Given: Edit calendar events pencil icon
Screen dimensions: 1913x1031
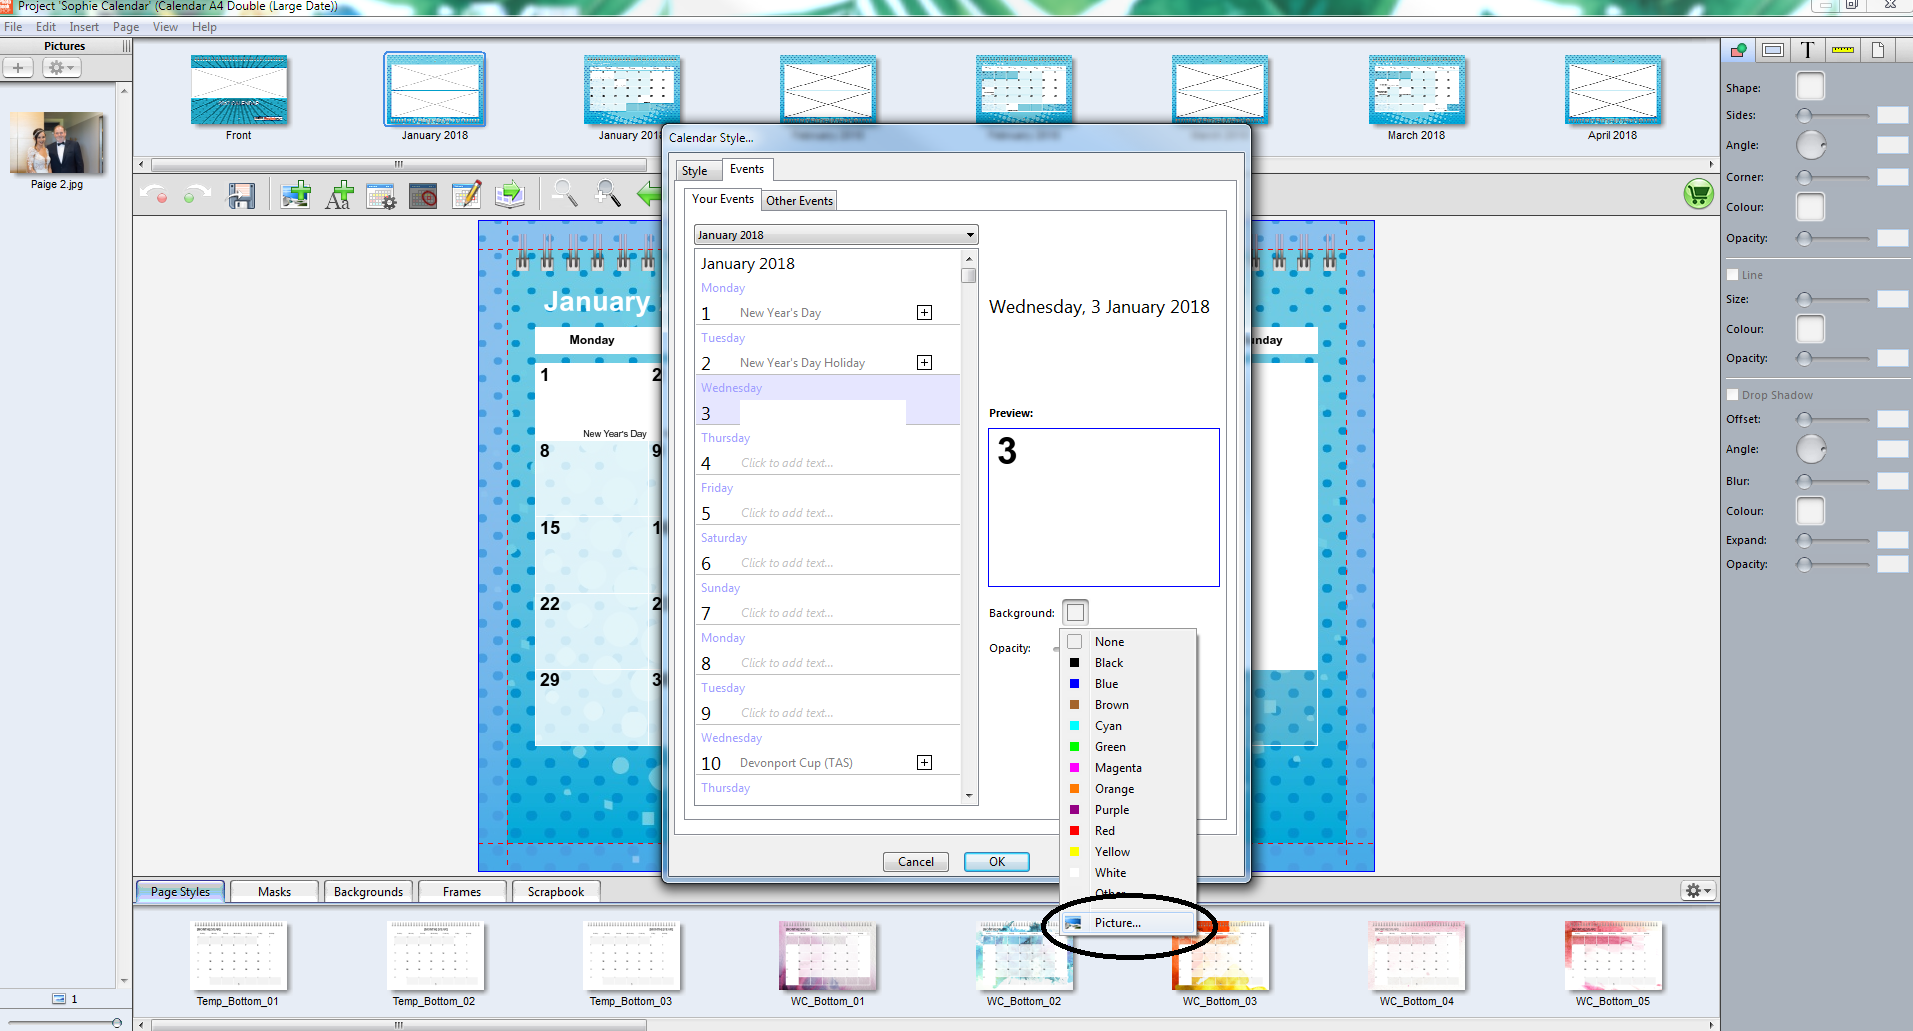Looking at the screenshot, I should pyautogui.click(x=466, y=194).
